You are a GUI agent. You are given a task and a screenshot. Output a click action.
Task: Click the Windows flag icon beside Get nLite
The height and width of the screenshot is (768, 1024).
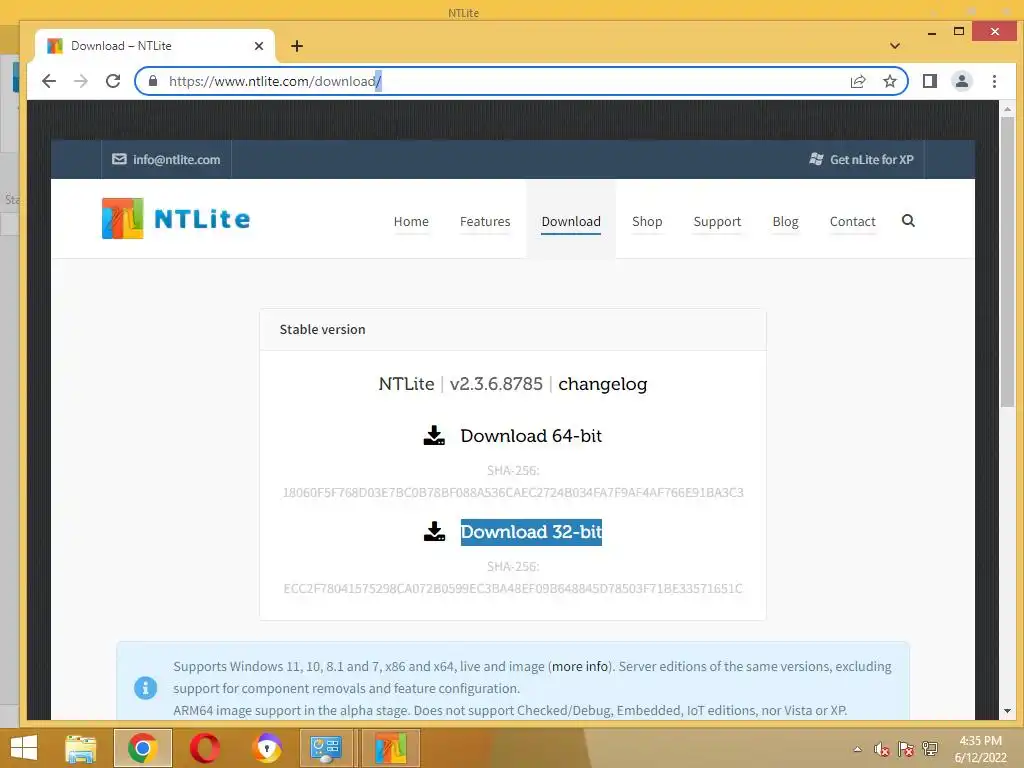coord(816,159)
